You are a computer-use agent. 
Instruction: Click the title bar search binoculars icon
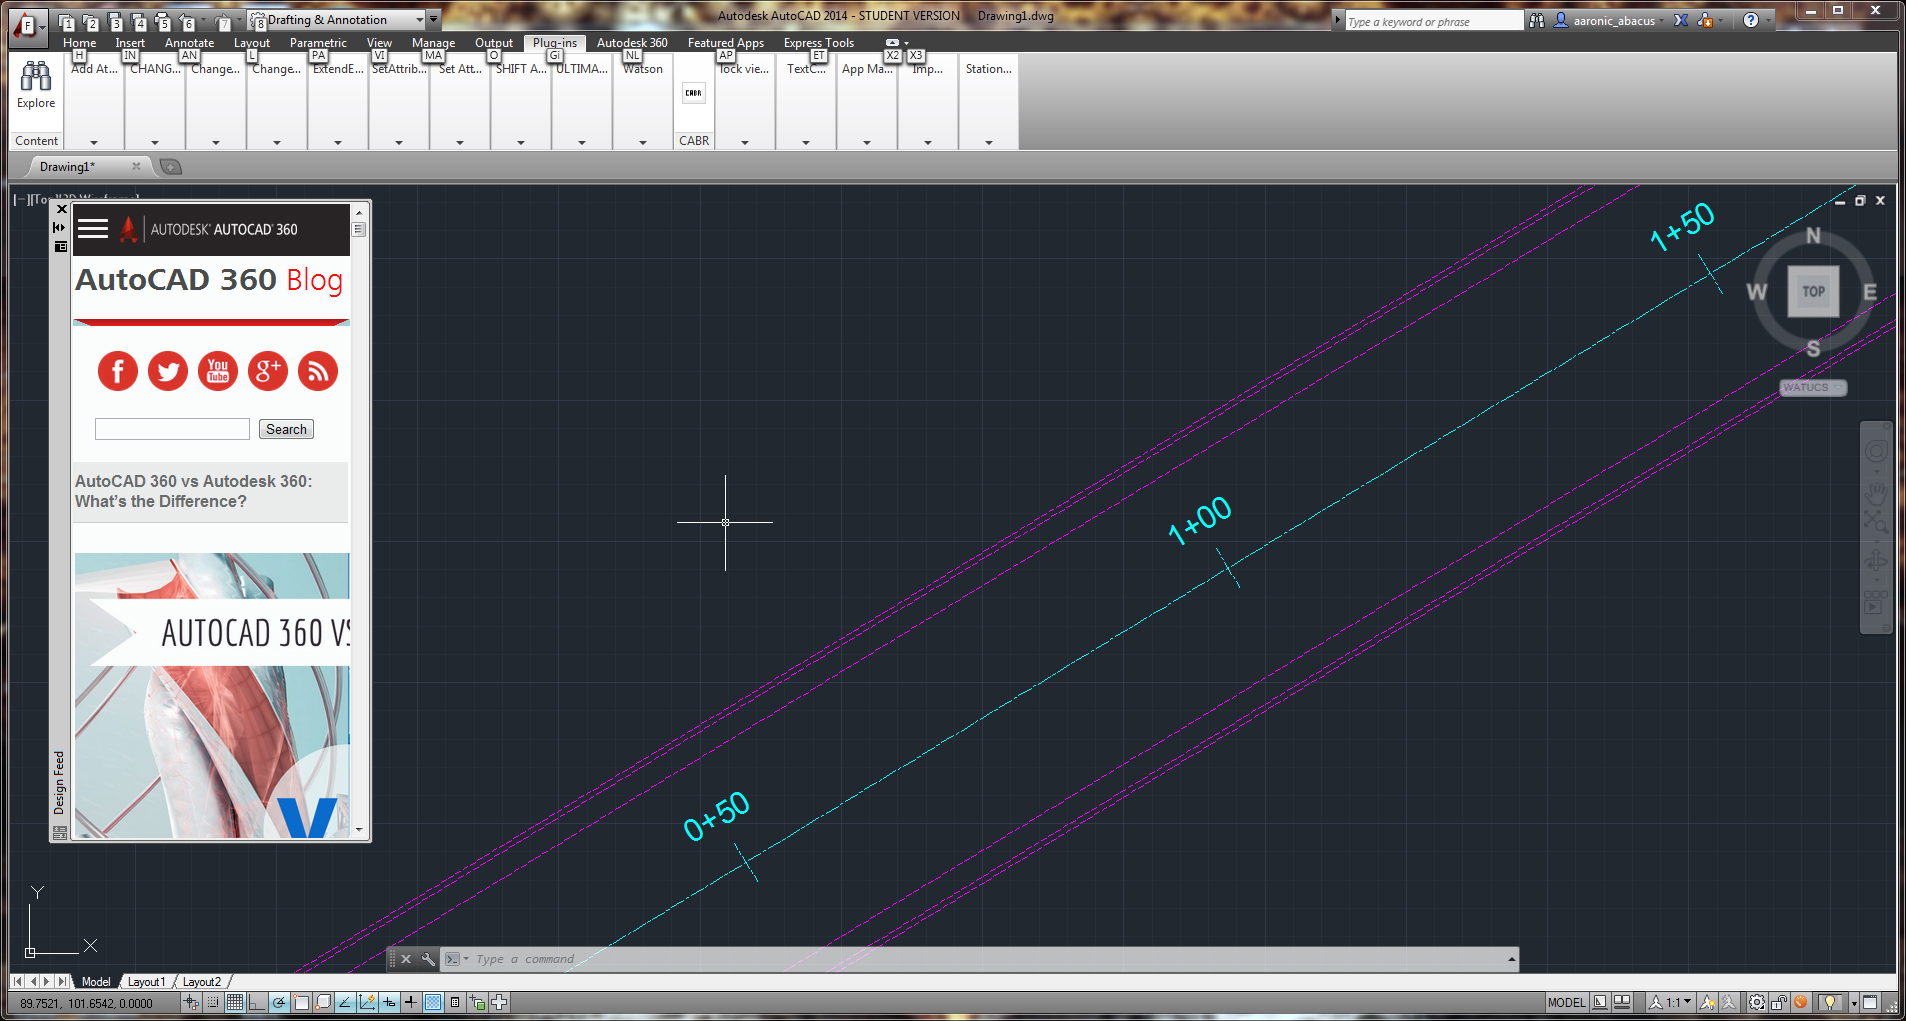click(1537, 20)
